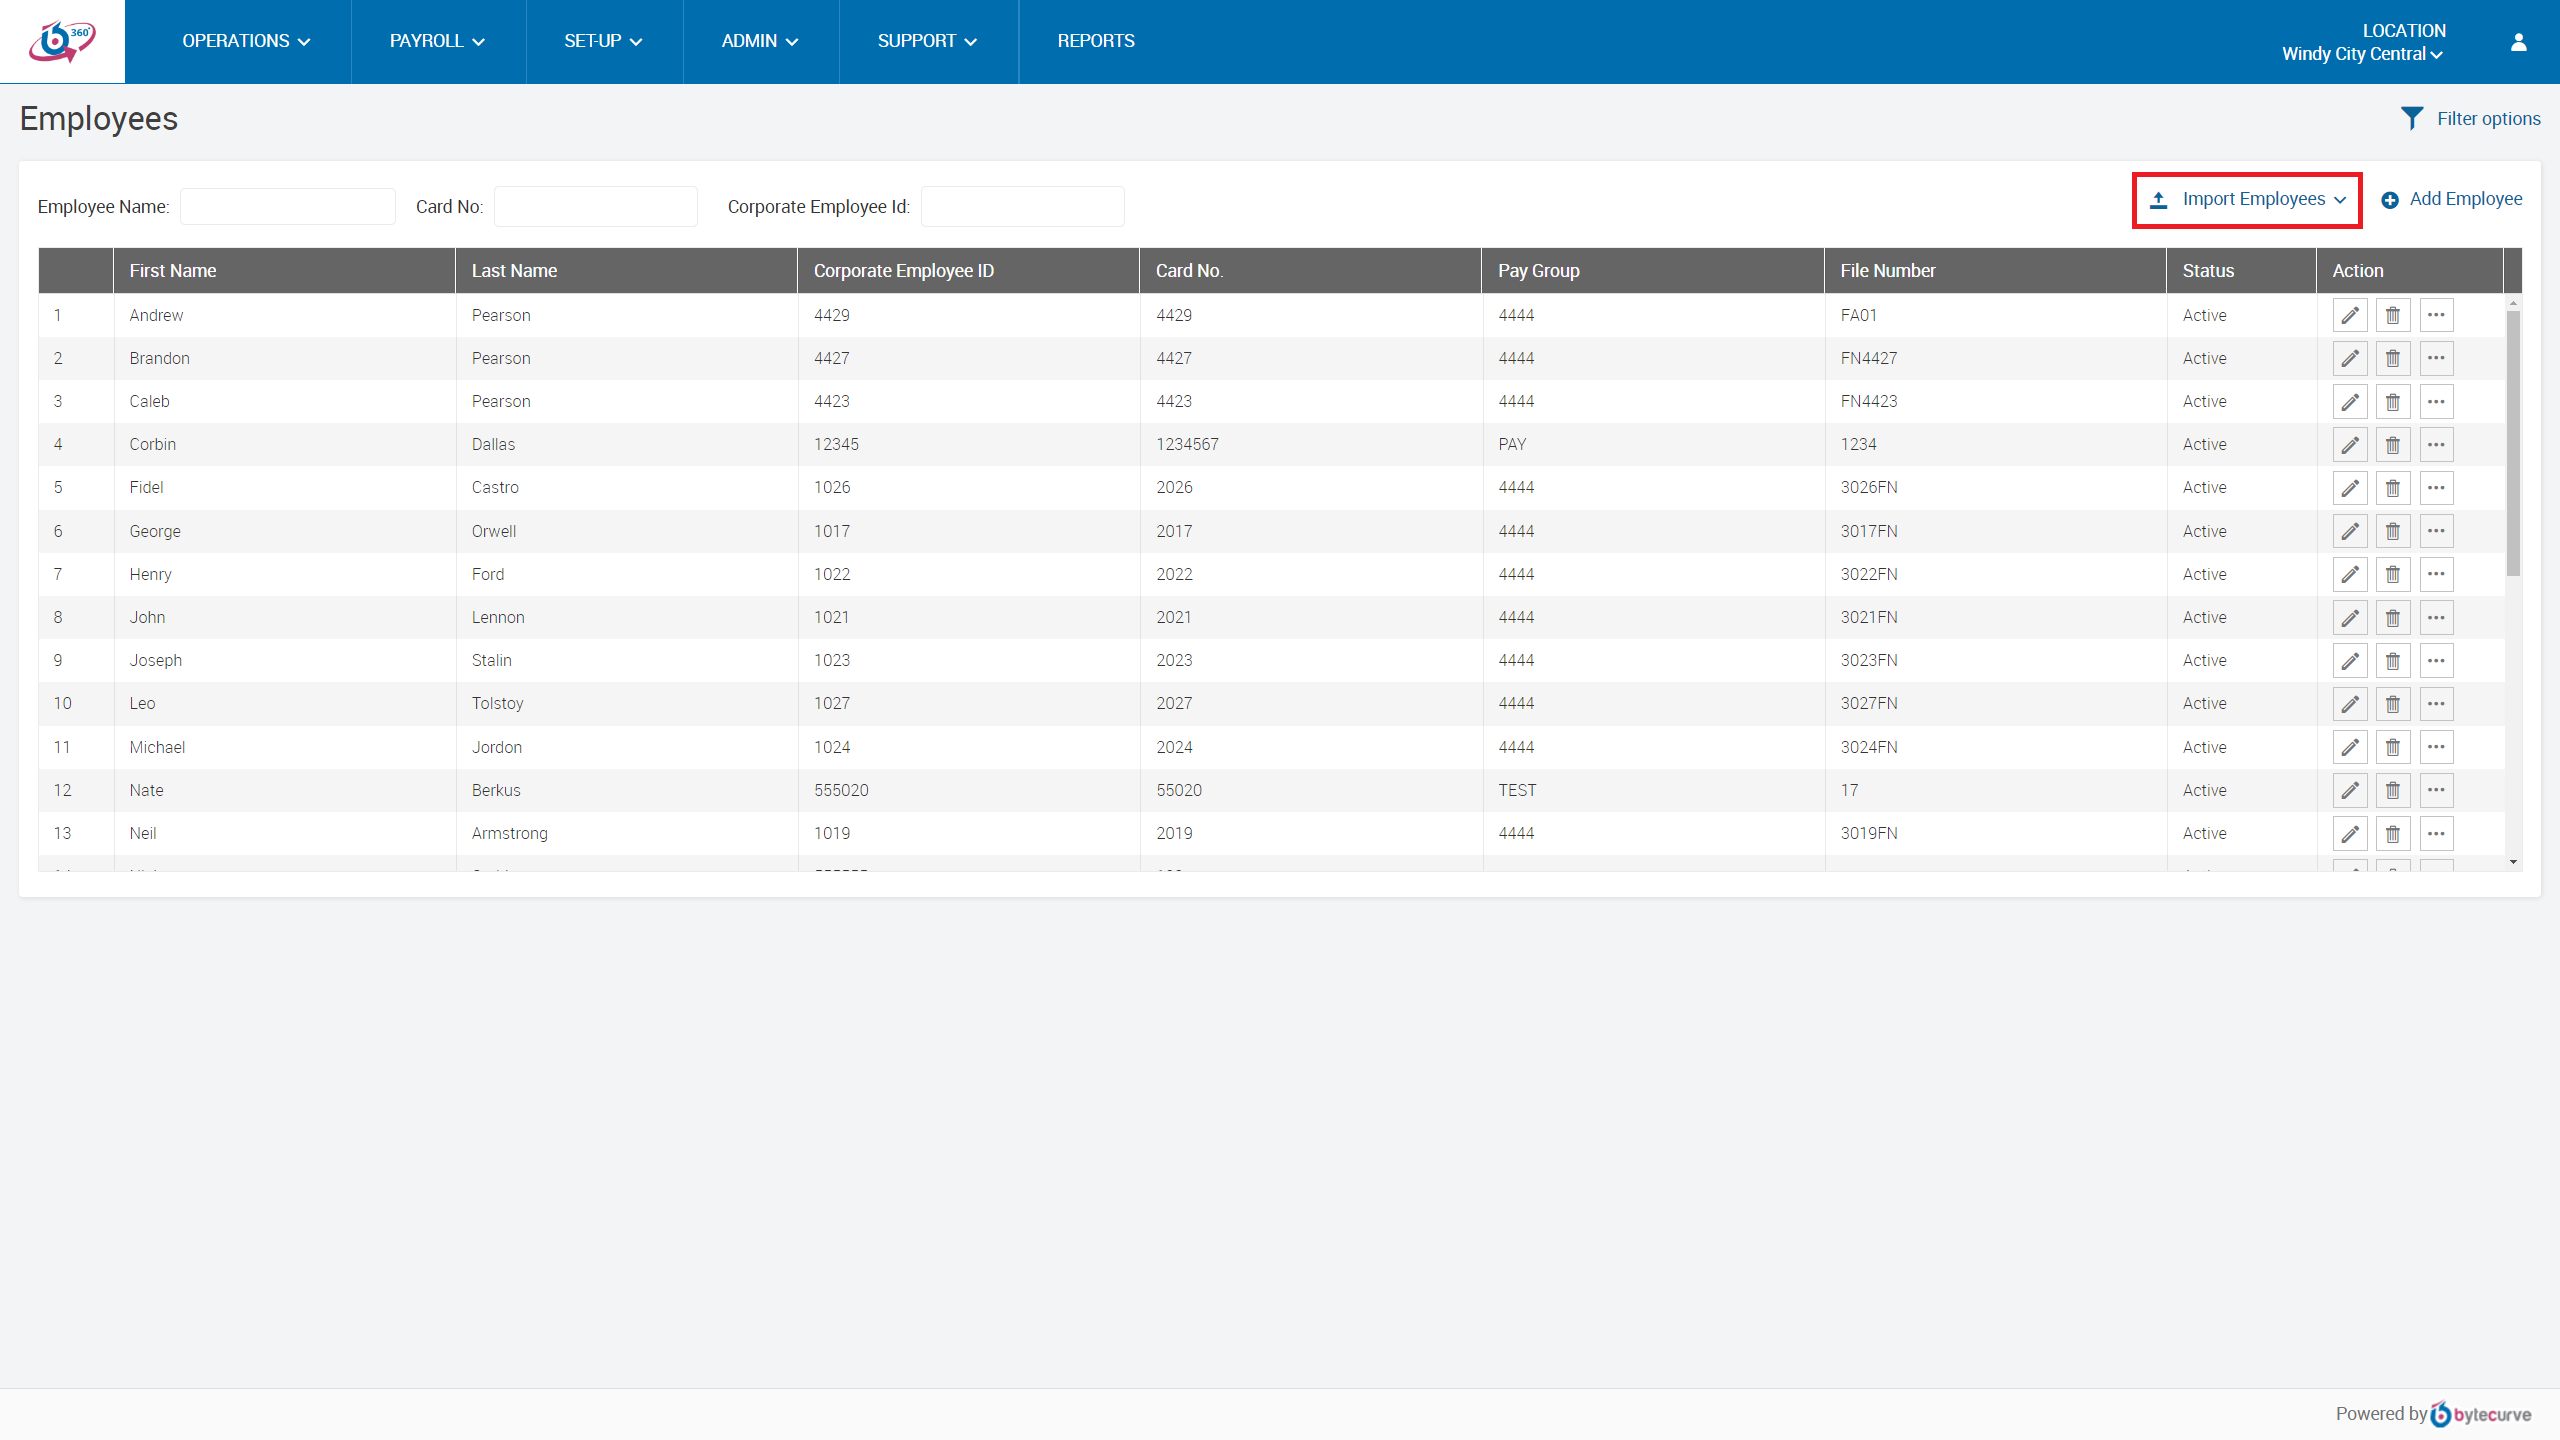2560x1440 pixels.
Task: Edit John Lennon's record with pencil icon
Action: click(2349, 617)
